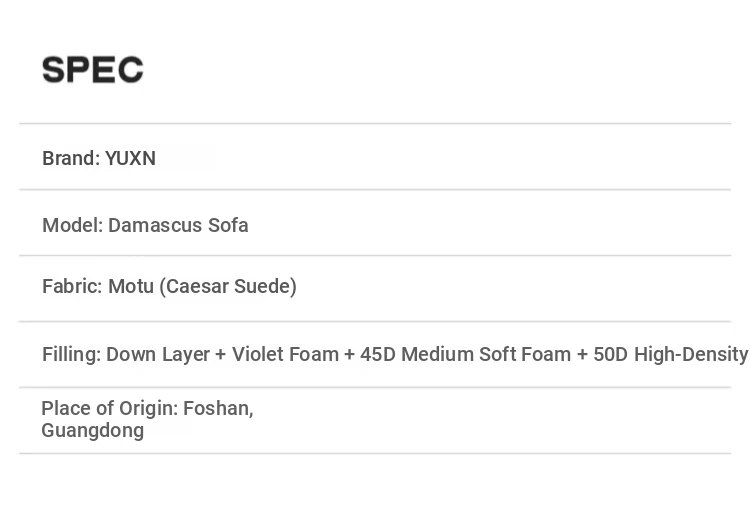Select the "Violet Foam" text
750x516 pixels.
pos(285,354)
